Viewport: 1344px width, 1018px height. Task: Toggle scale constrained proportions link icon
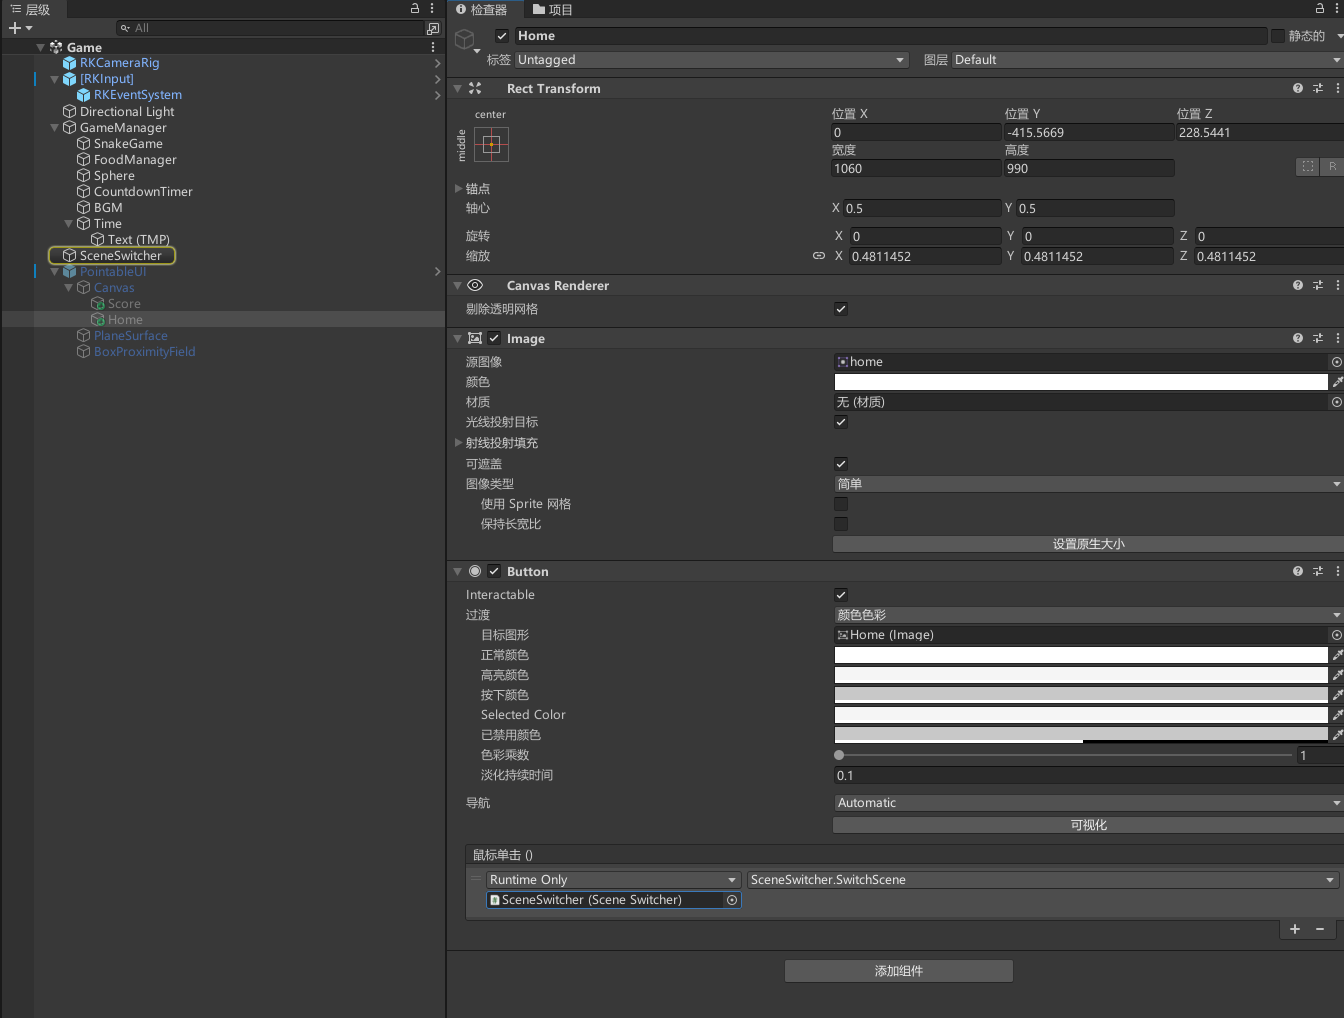tap(819, 256)
